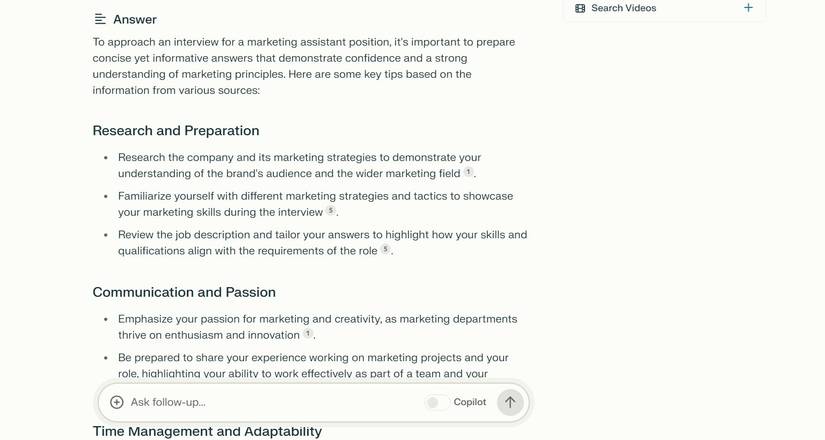
Task: Submit follow-up with the up-arrow button
Action: click(x=510, y=402)
